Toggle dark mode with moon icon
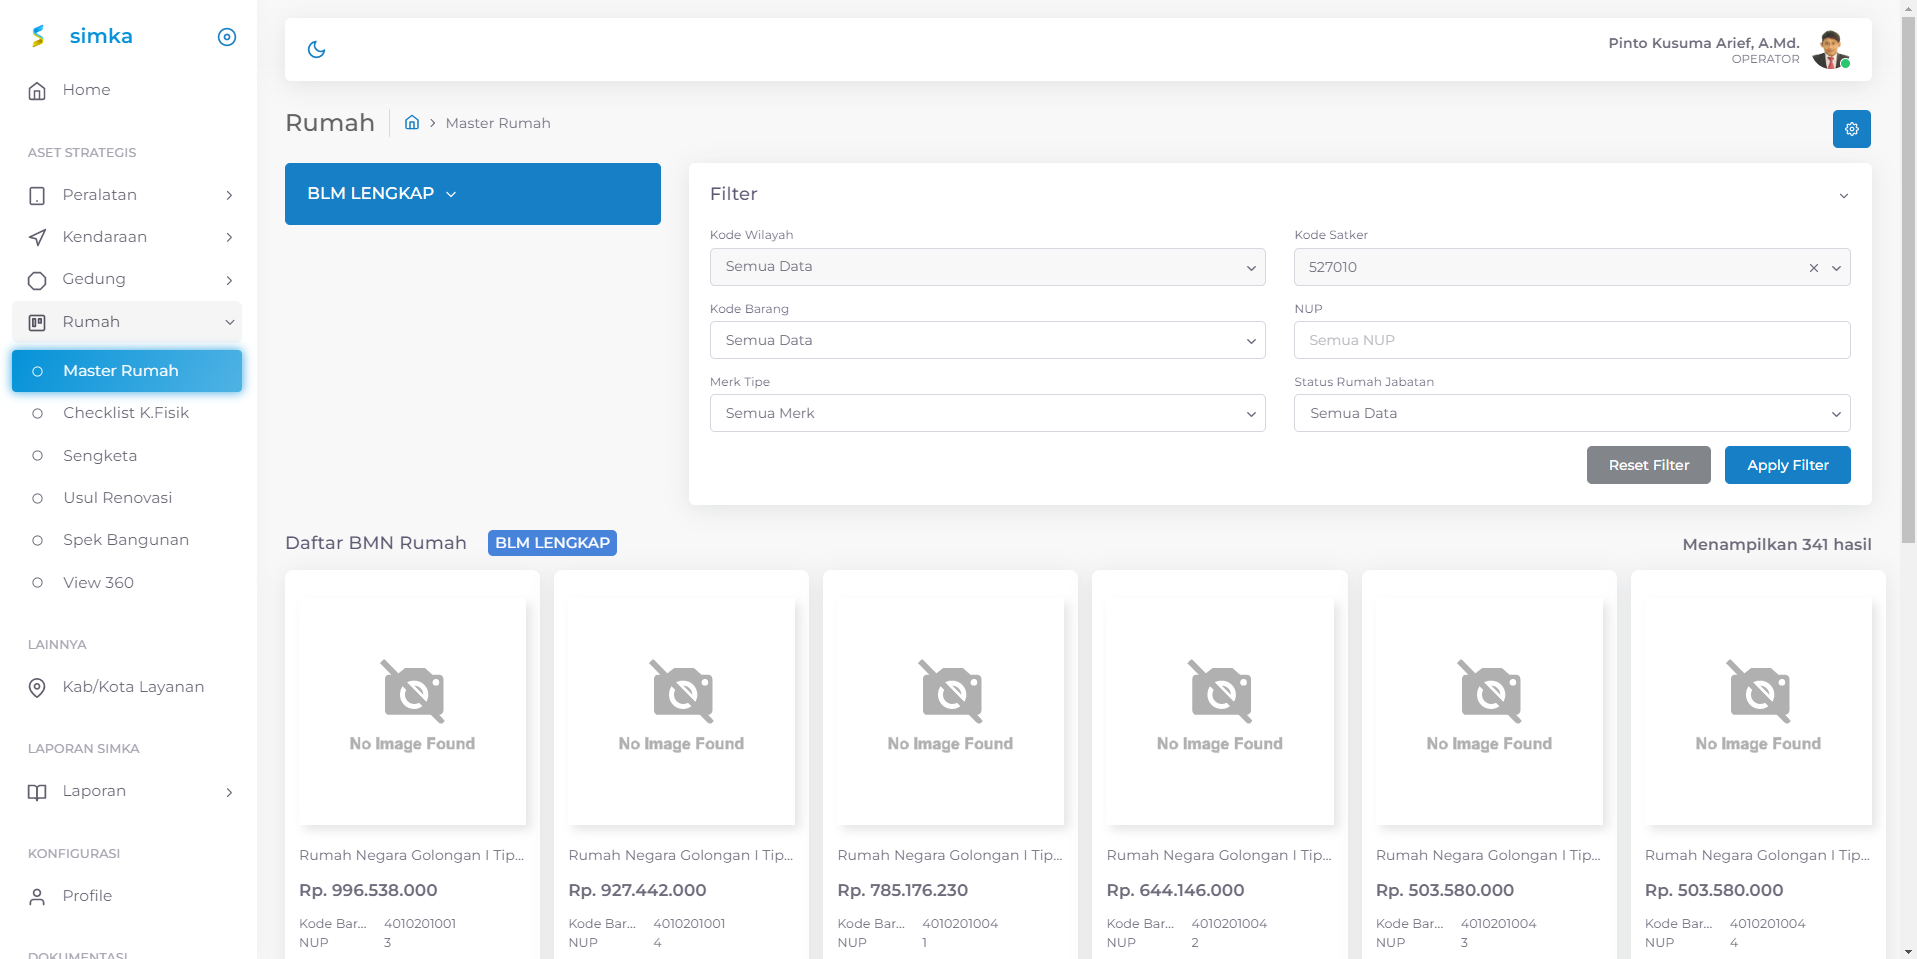The image size is (1917, 959). (317, 49)
